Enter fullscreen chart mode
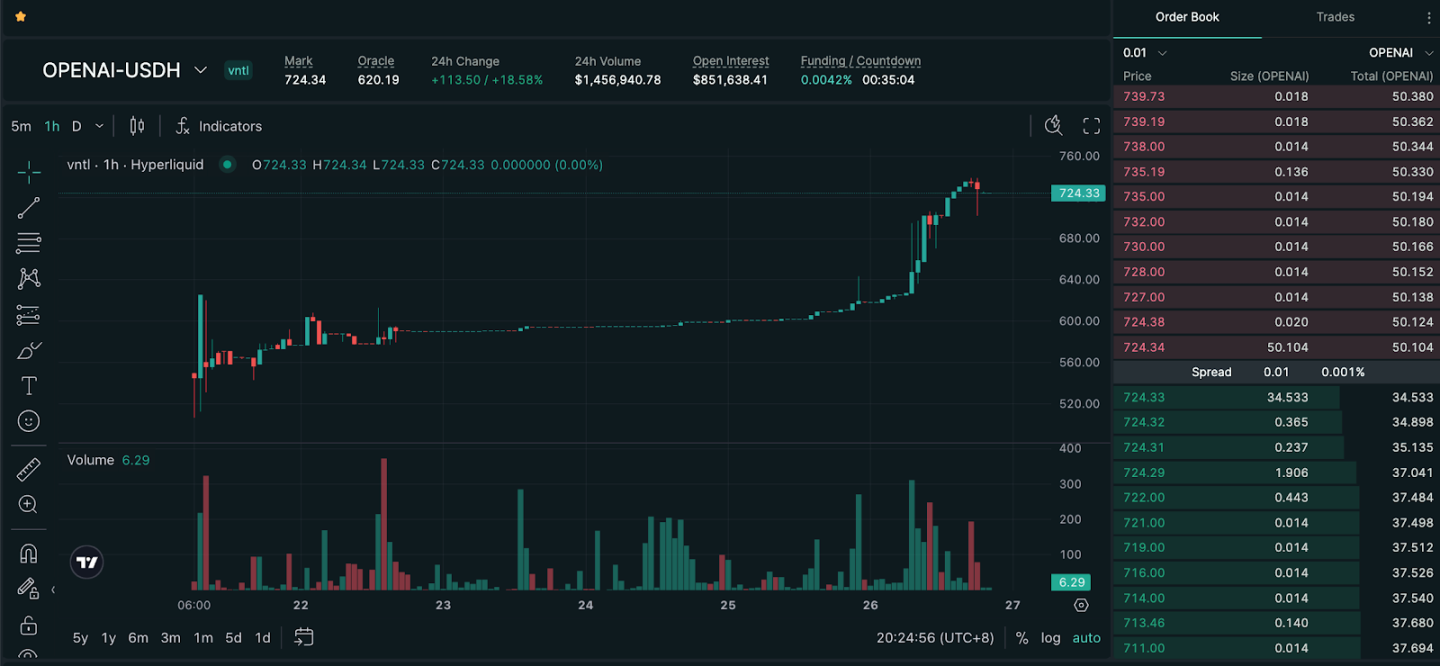The image size is (1440, 666). tap(1091, 126)
